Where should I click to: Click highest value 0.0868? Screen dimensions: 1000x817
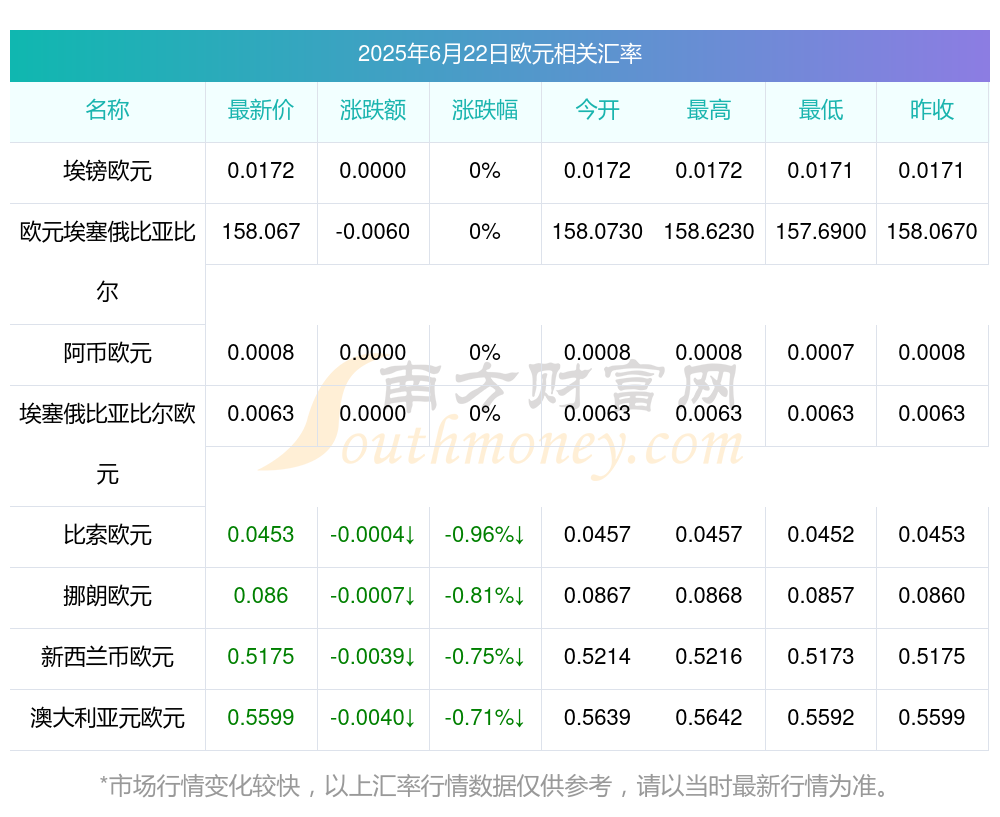(x=709, y=596)
